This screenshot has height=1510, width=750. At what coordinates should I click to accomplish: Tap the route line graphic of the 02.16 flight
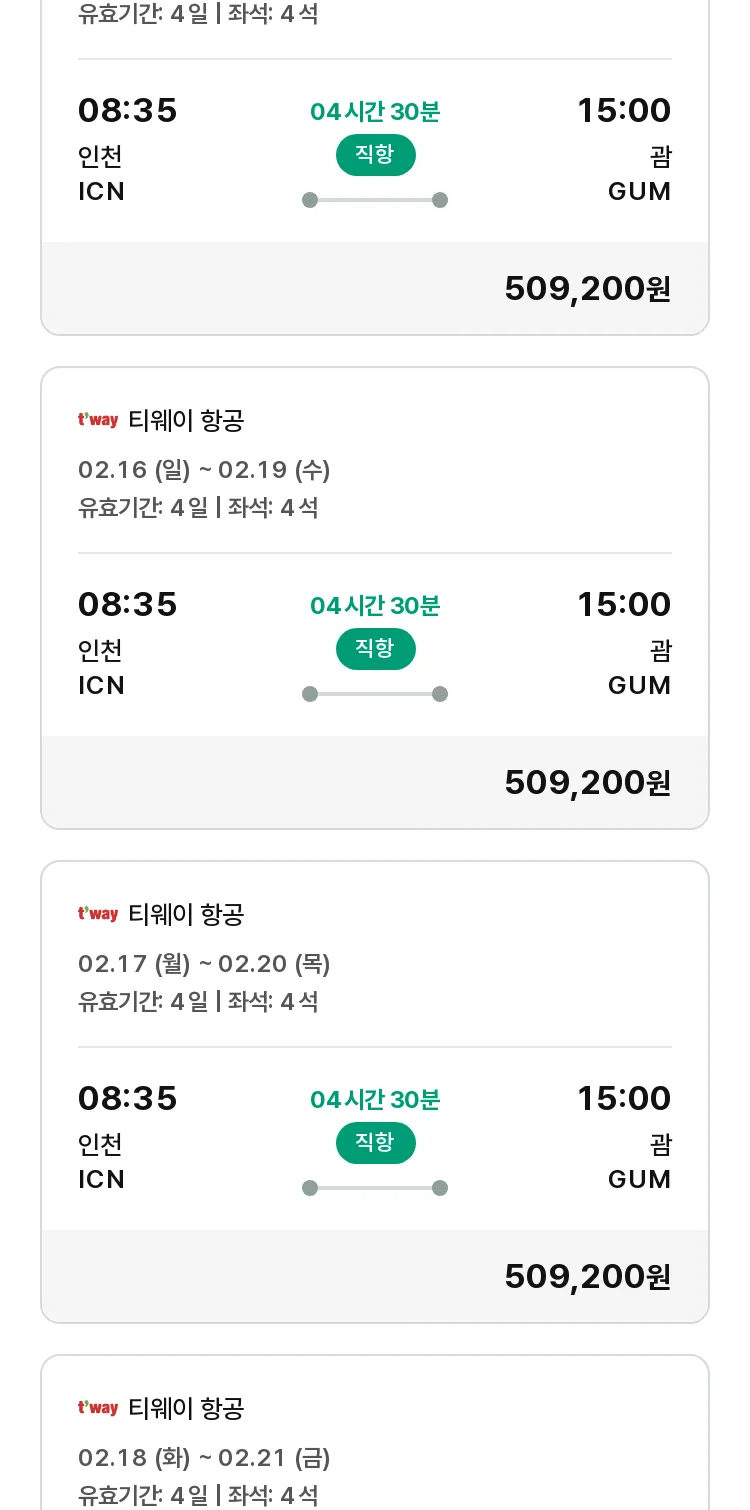coord(375,694)
